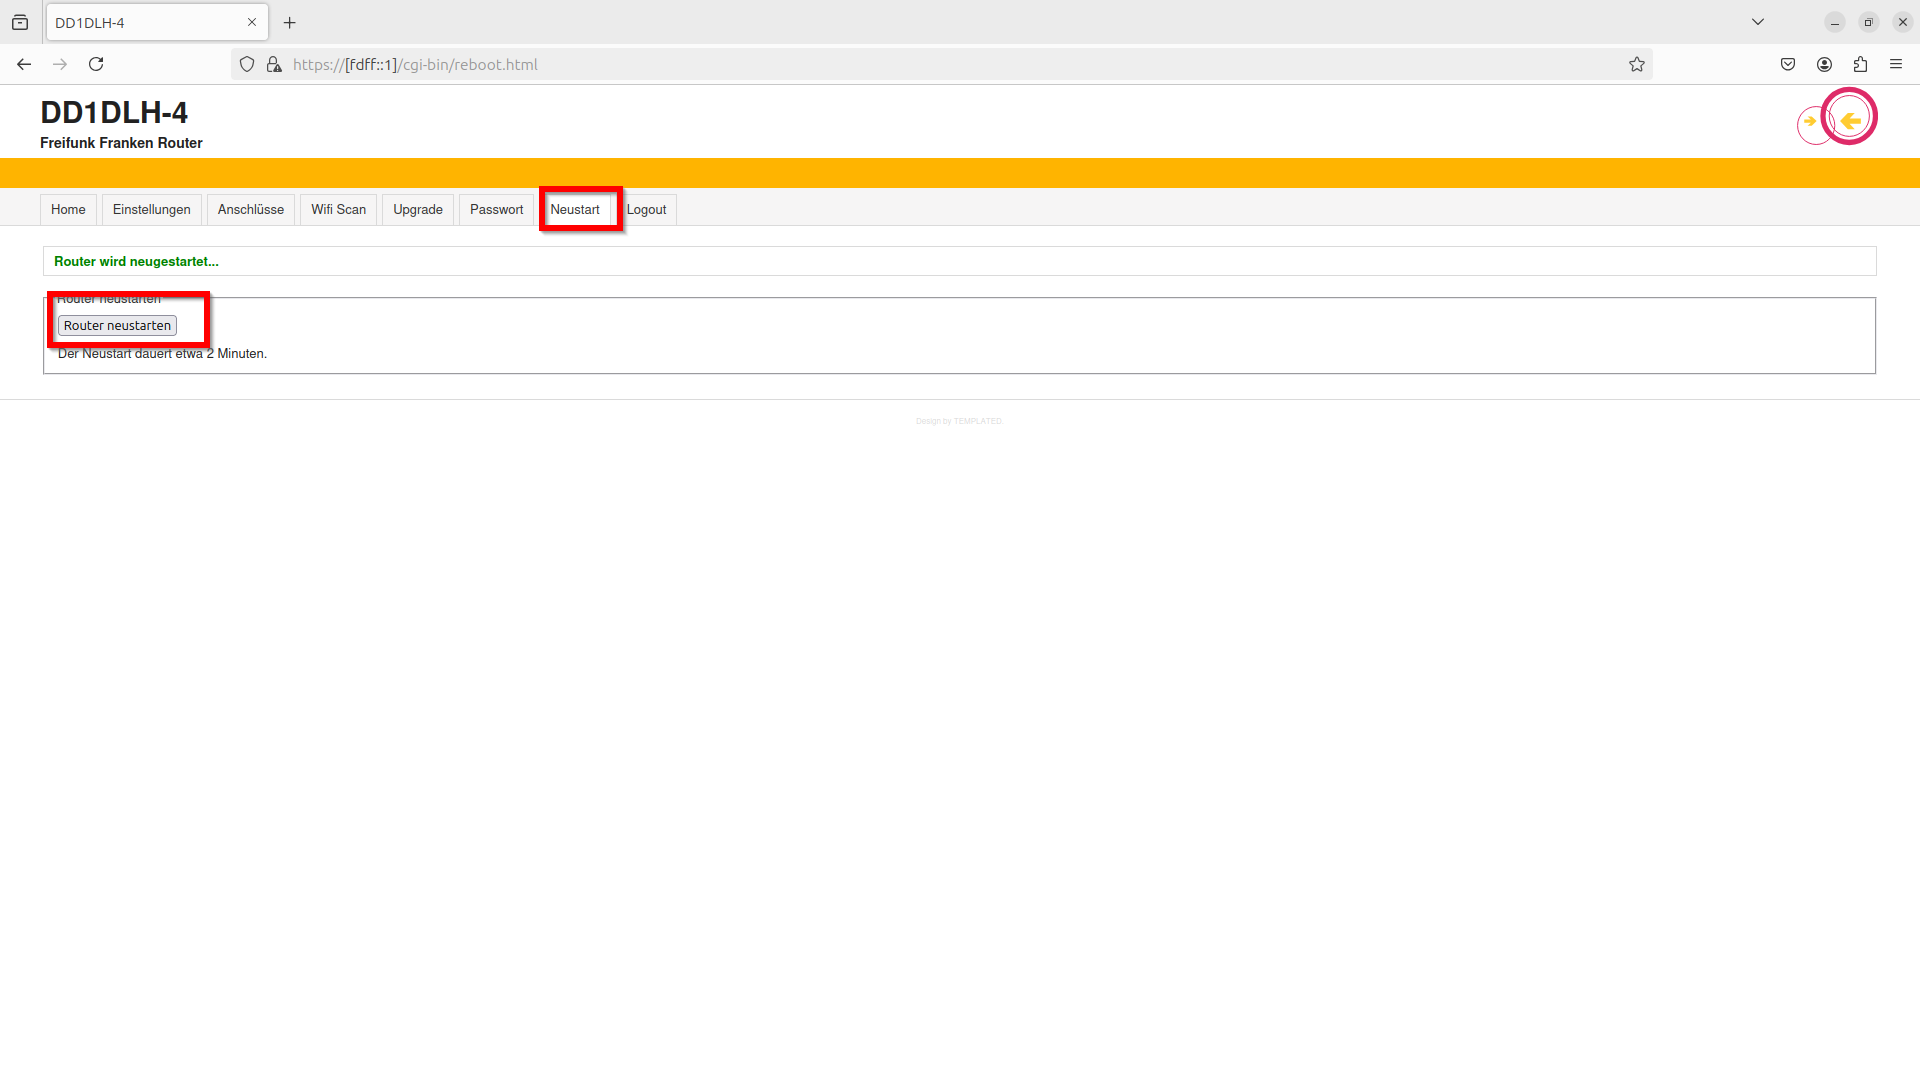Expand the list all tabs chevron
Screen dimensions: 1920x1080
[x=1757, y=22]
